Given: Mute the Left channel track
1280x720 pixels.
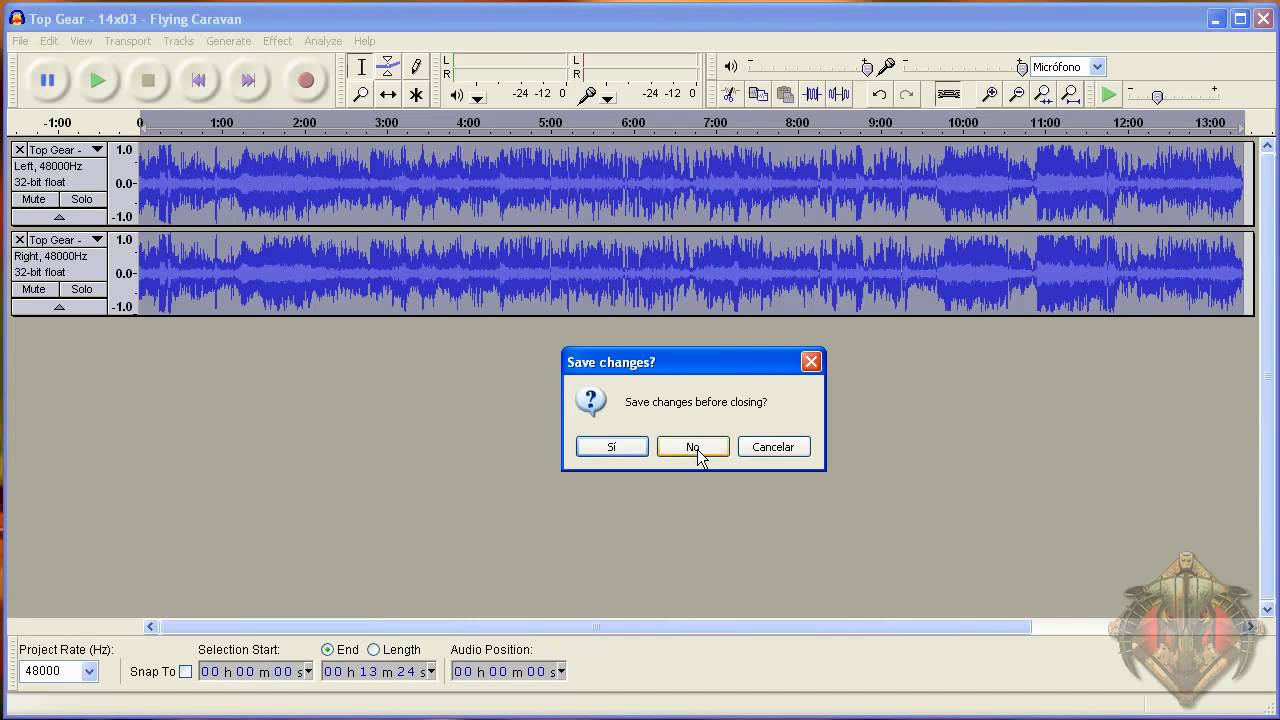Looking at the screenshot, I should pos(34,199).
